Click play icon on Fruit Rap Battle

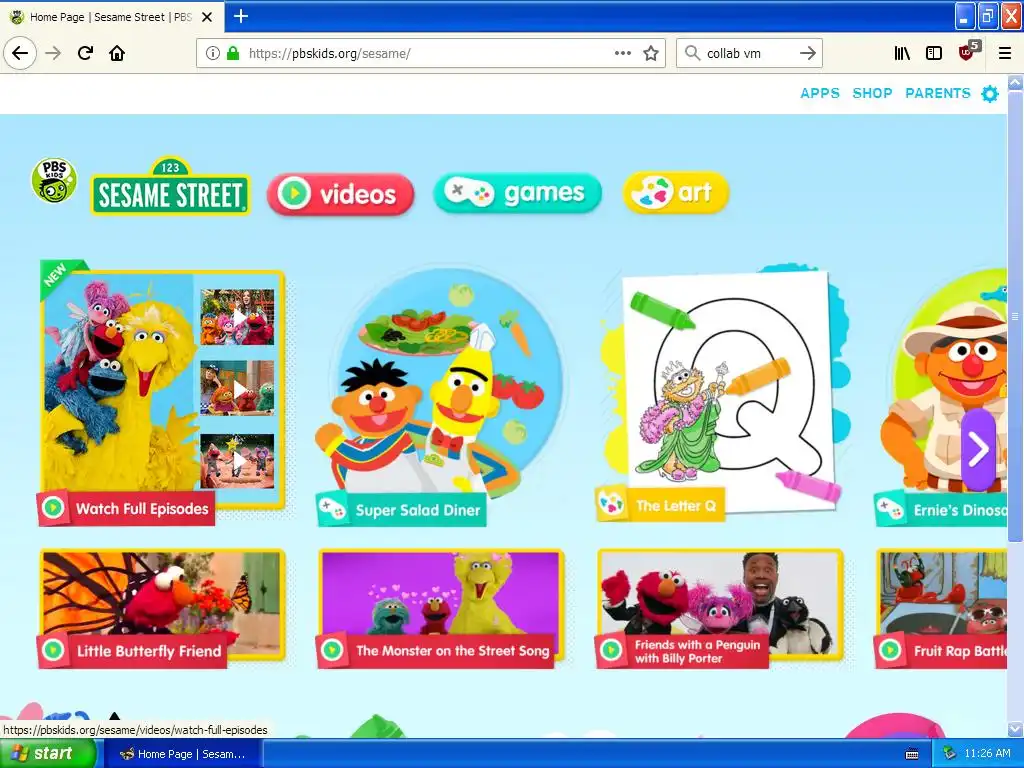click(x=890, y=650)
